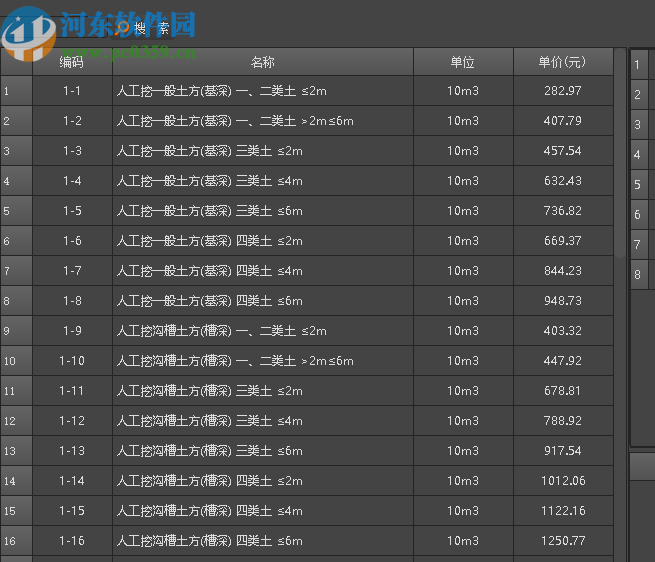Click price value 282.97
This screenshot has width=655, height=562.
pos(563,91)
